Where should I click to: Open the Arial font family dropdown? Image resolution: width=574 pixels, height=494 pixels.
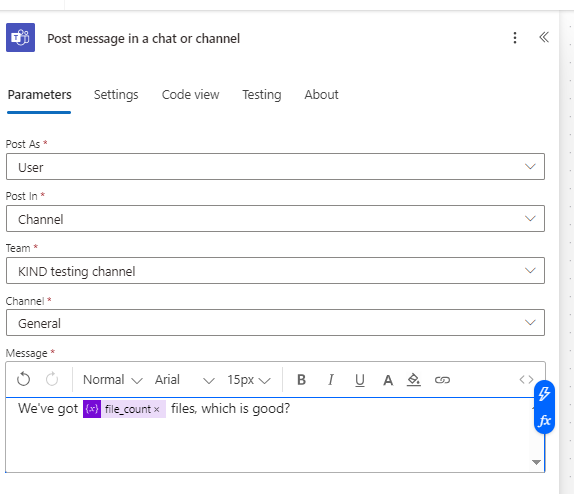[184, 380]
